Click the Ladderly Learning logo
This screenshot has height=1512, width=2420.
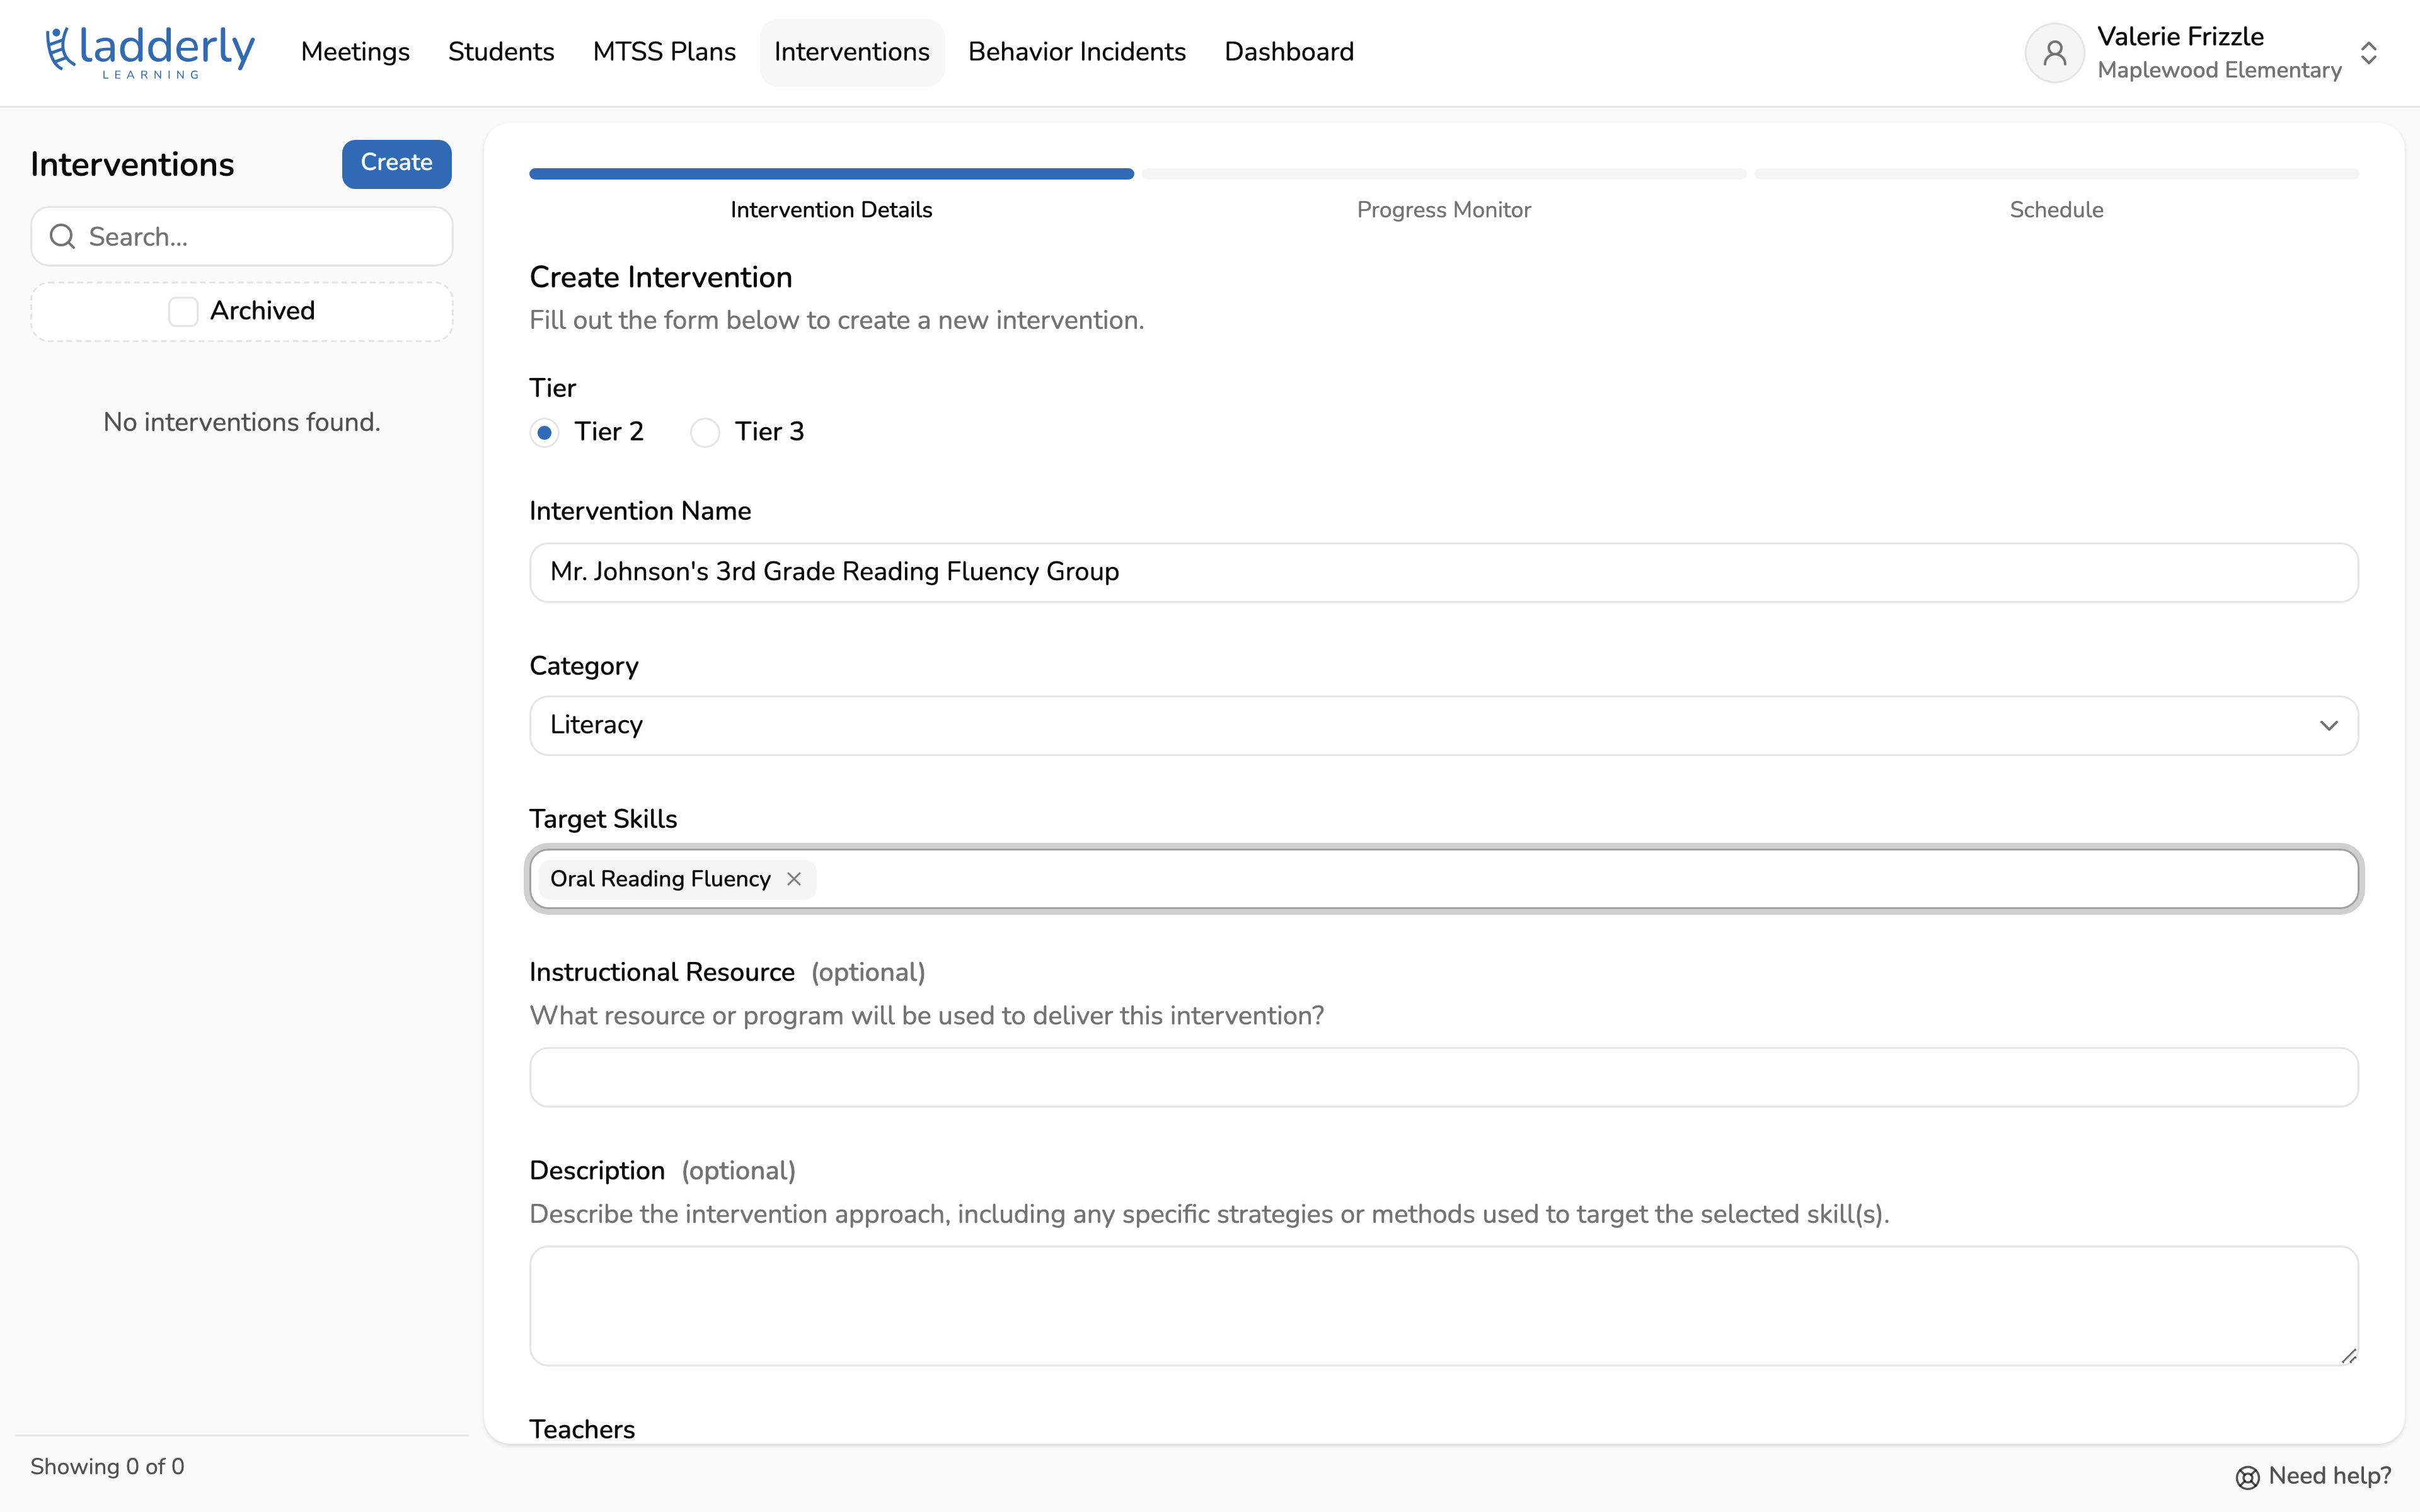tap(150, 52)
